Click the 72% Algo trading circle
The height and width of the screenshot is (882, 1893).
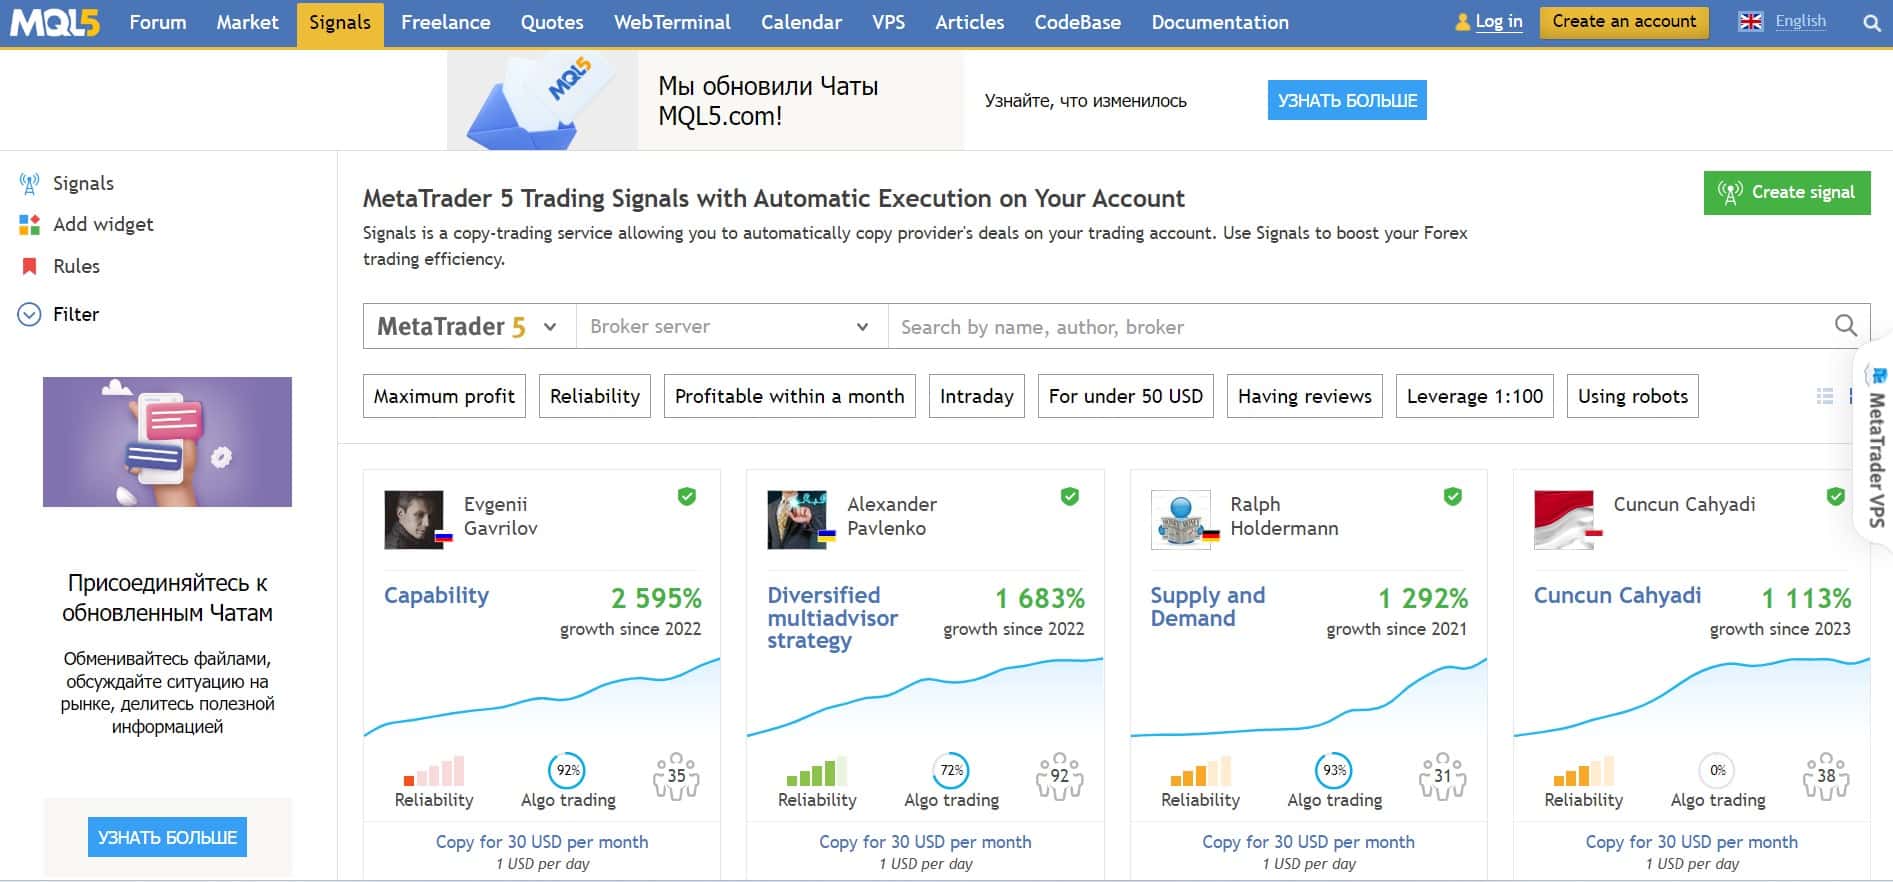point(951,770)
